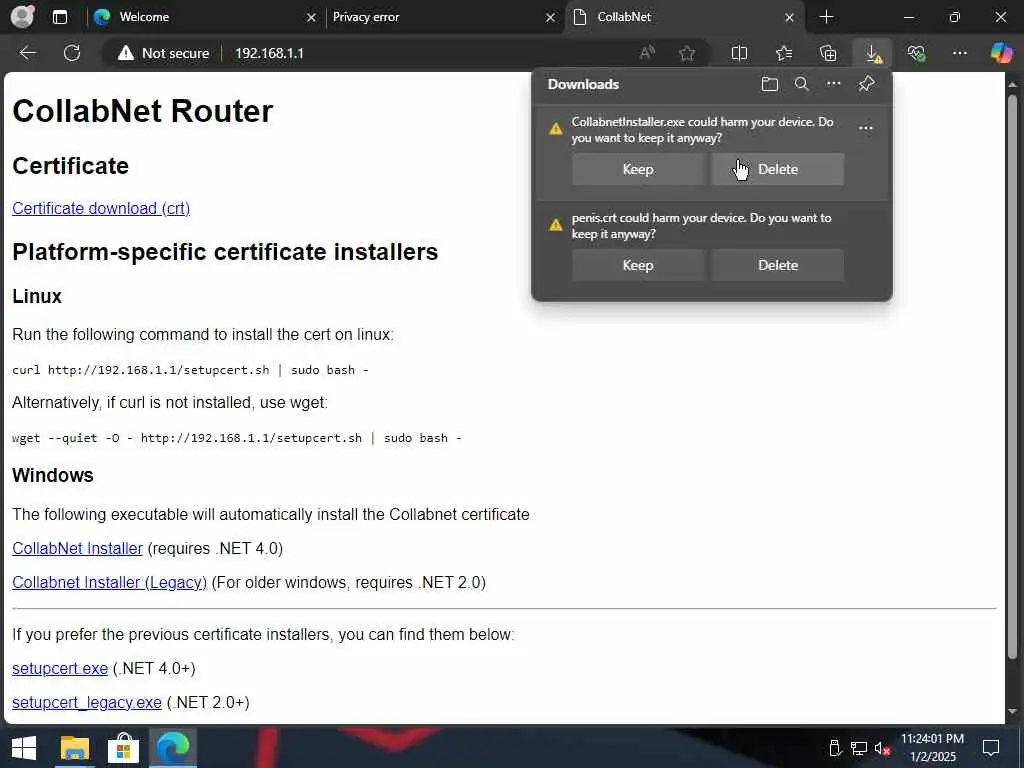1024x768 pixels.
Task: Download CollabNet Installer link
Action: (x=77, y=548)
